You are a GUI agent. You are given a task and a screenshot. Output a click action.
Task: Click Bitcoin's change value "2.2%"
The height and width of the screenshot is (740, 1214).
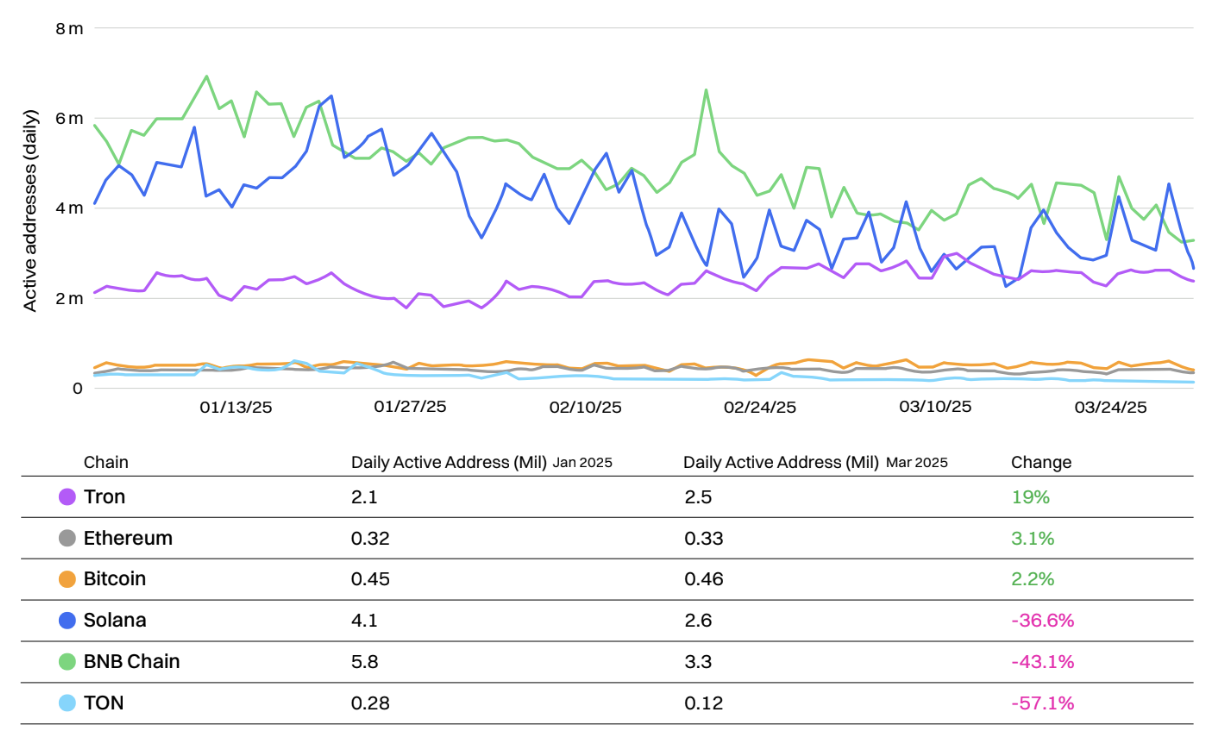(x=1033, y=579)
